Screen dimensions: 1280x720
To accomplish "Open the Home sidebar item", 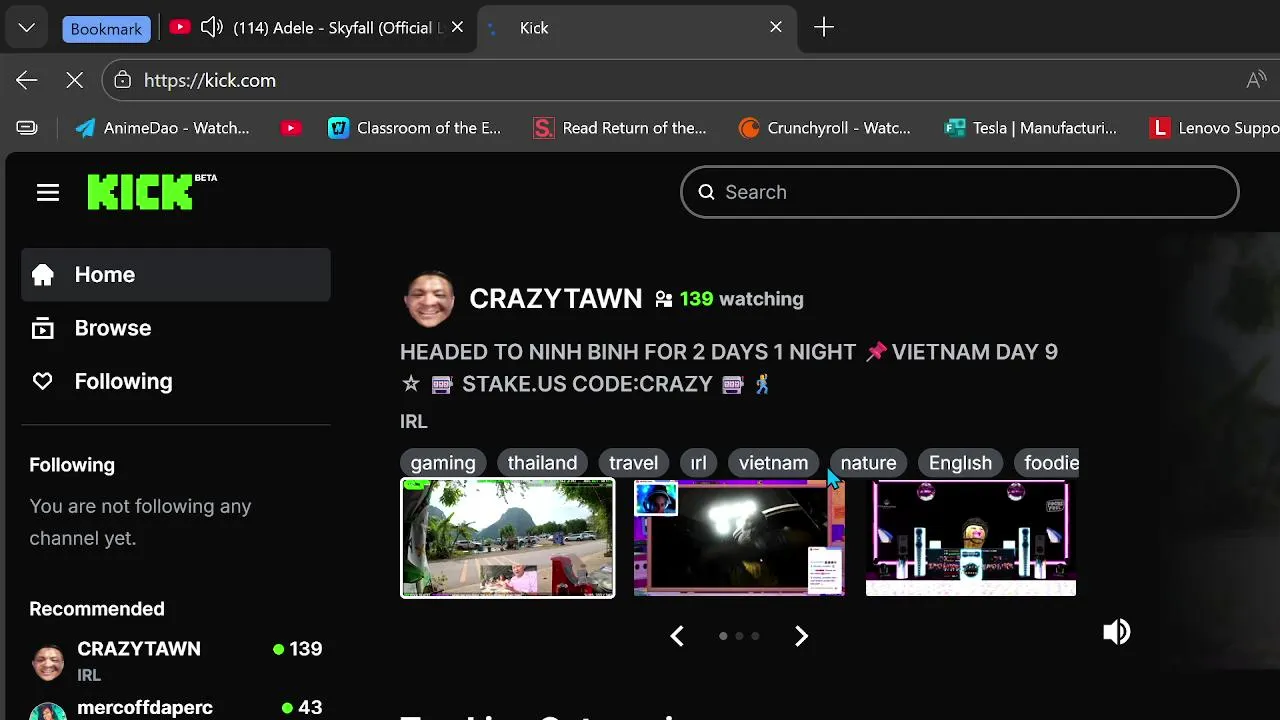I will click(176, 274).
